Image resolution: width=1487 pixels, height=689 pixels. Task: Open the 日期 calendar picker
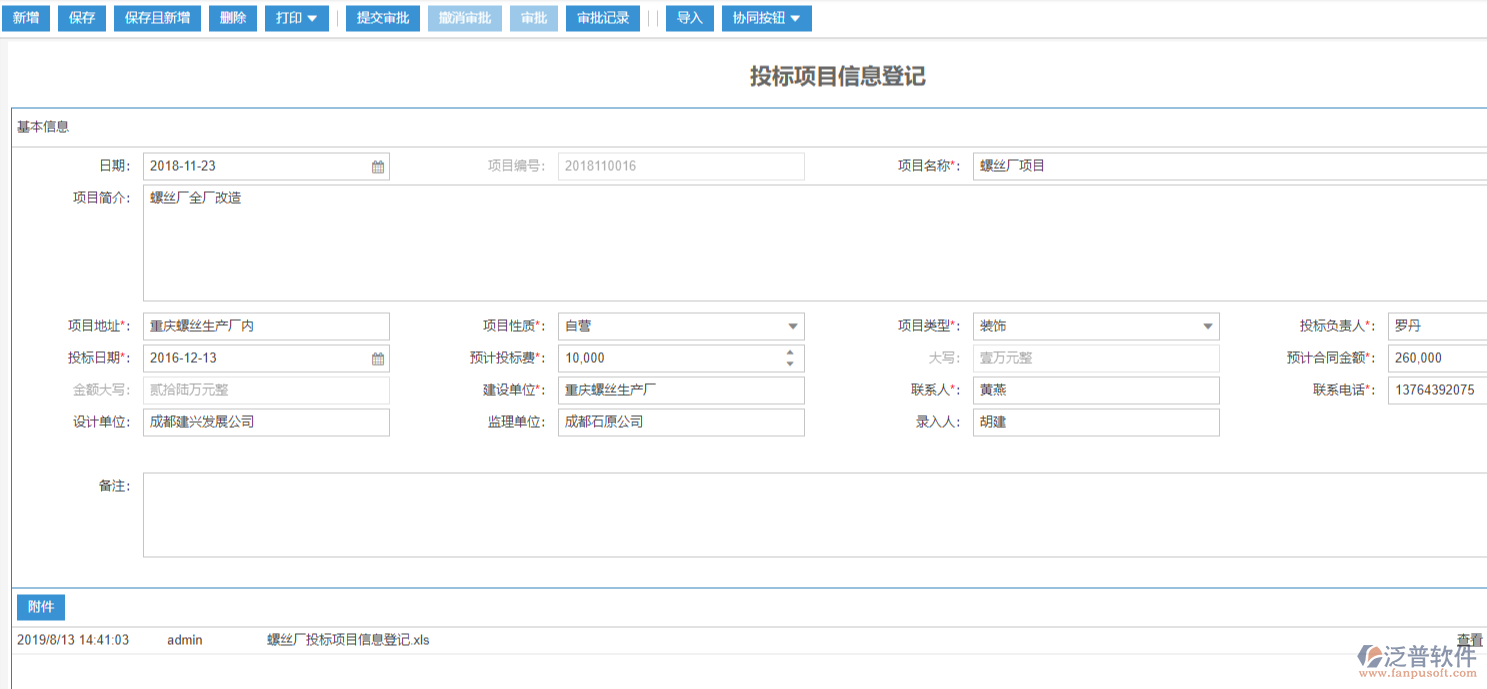[x=377, y=166]
